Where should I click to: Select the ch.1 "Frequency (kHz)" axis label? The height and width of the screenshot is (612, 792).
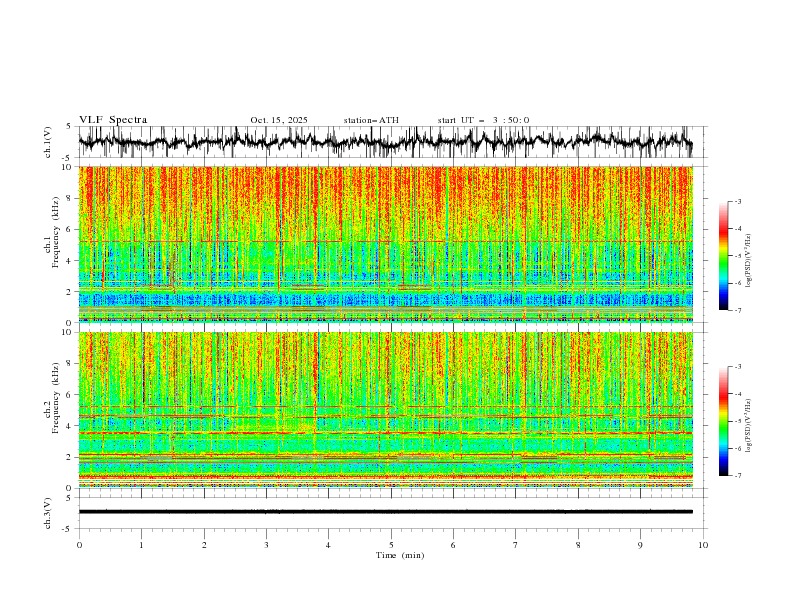(x=56, y=232)
